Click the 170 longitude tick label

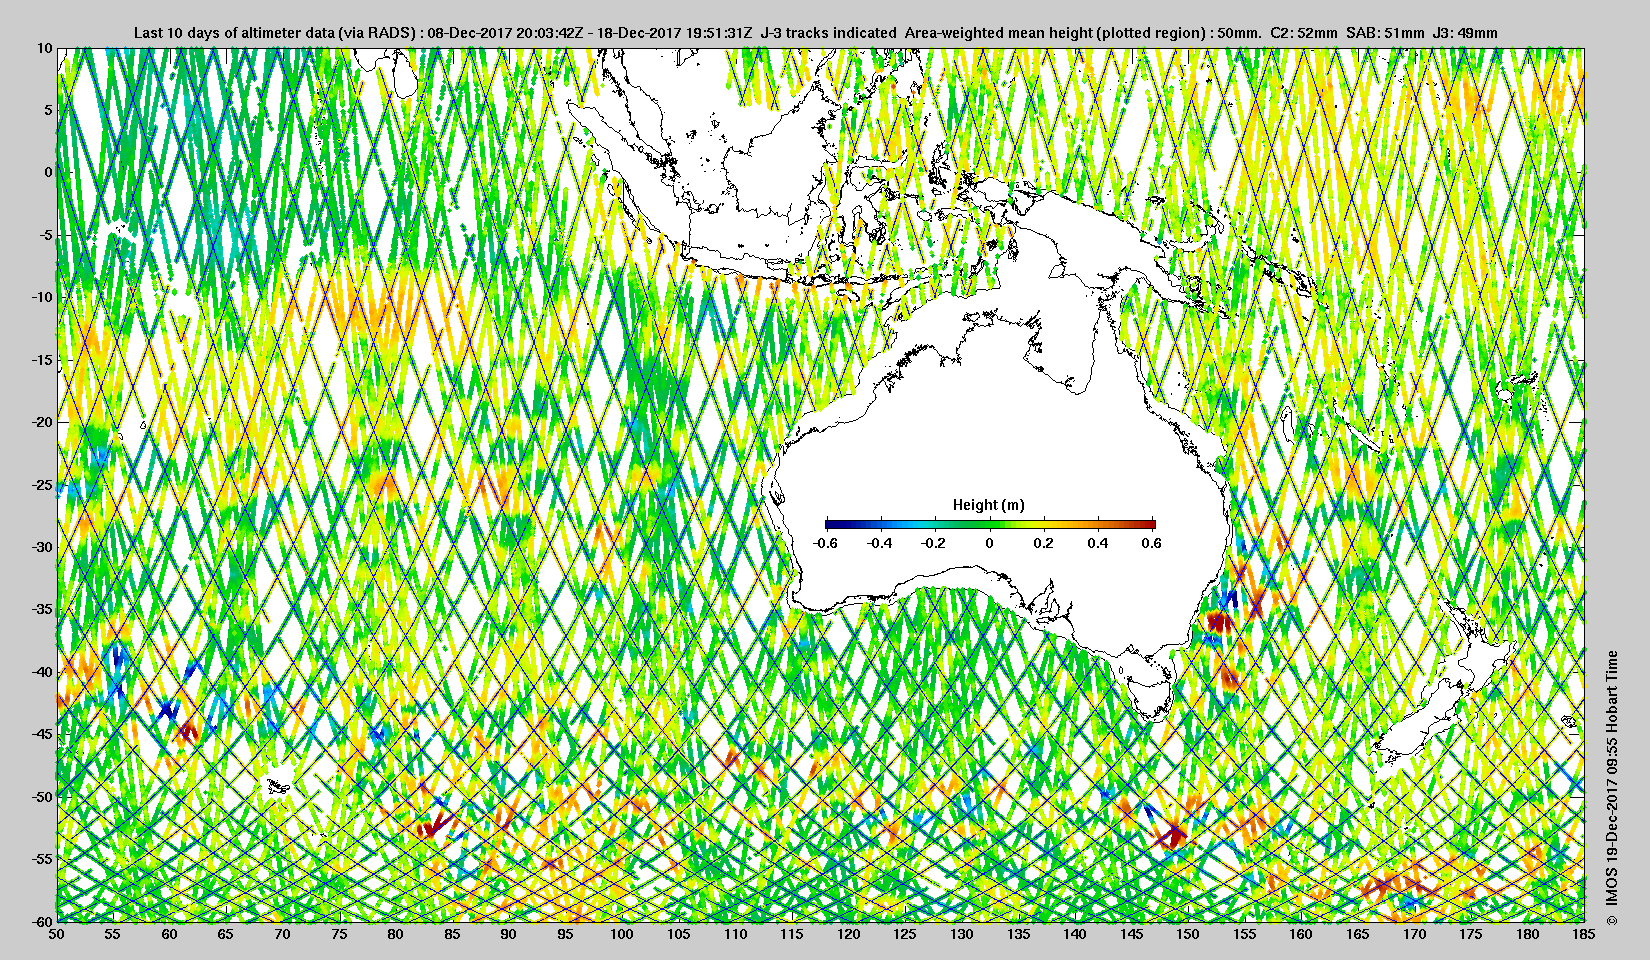pos(1414,935)
